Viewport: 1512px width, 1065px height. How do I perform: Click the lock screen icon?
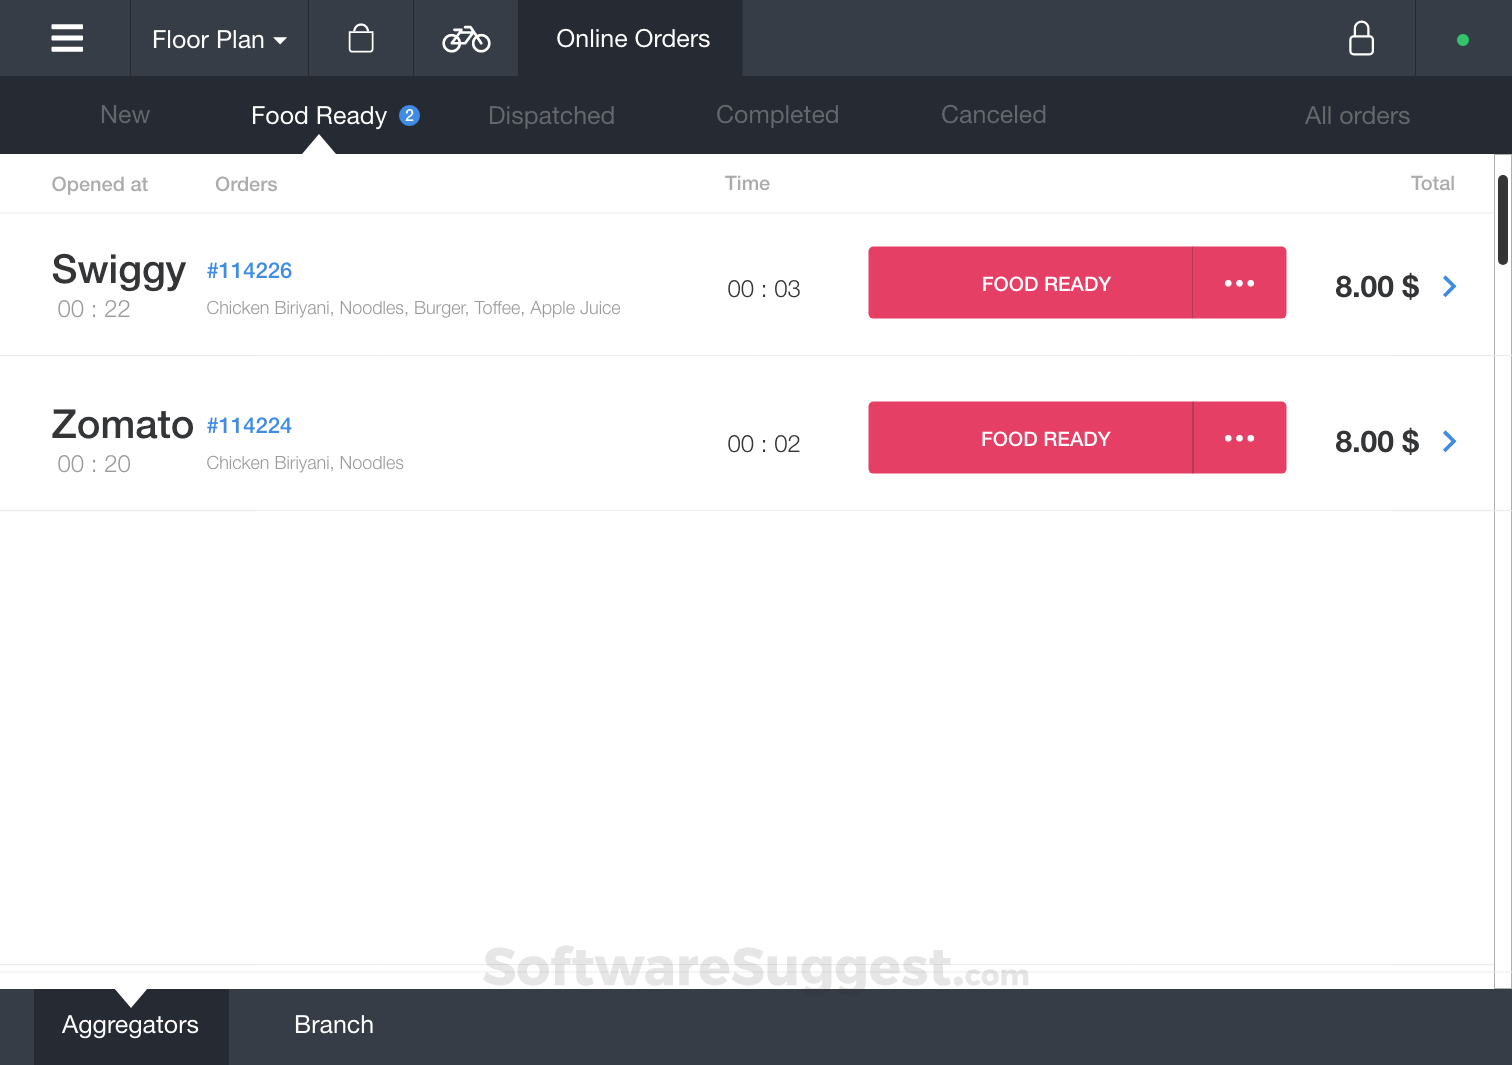[1361, 39]
